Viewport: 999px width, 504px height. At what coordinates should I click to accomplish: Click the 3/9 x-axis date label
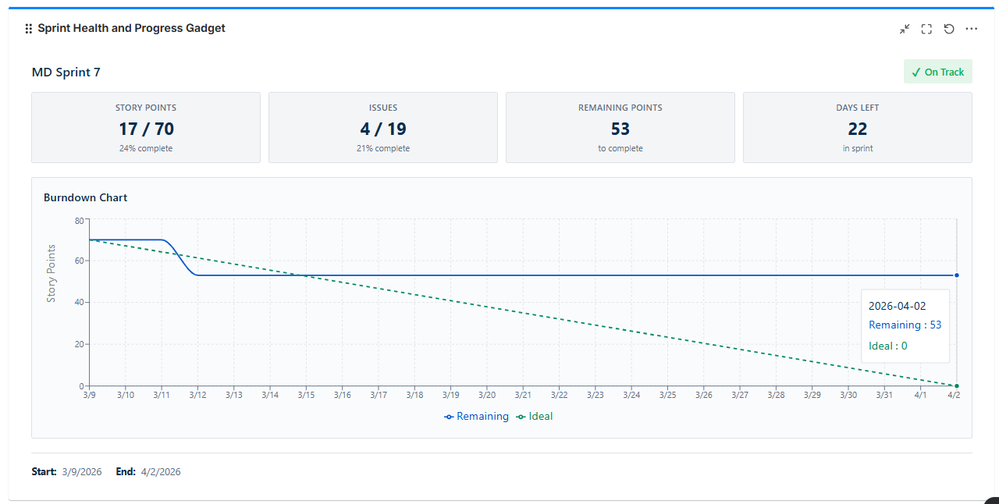tap(89, 395)
